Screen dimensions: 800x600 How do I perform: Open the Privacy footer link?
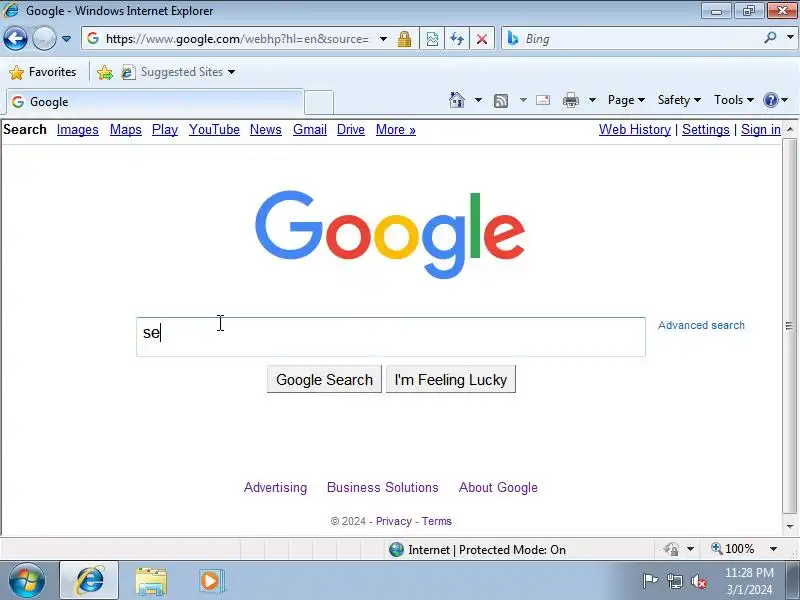[x=393, y=521]
